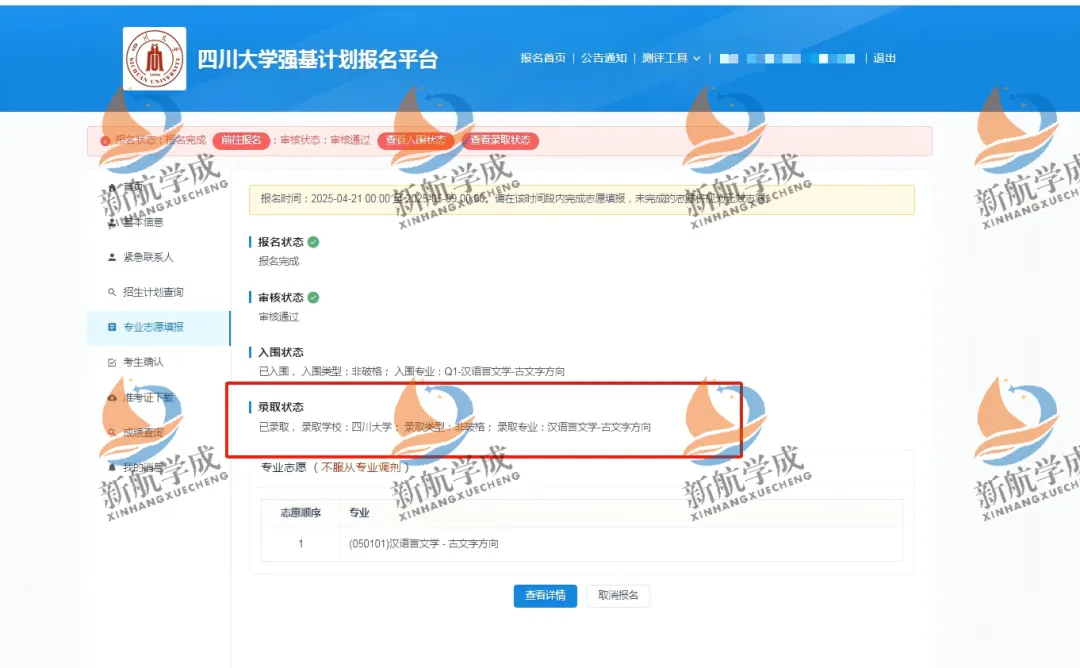Click the blue 查看详情 button

point(545,595)
